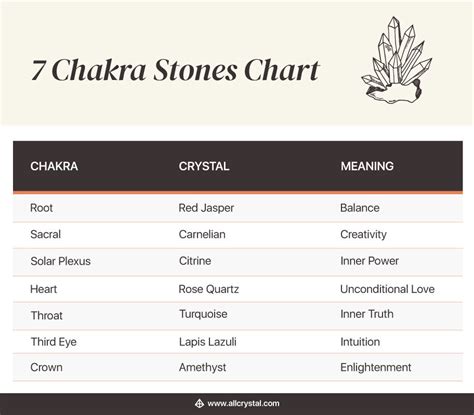Click the crystal cluster illustration
The height and width of the screenshot is (415, 474).
[397, 60]
